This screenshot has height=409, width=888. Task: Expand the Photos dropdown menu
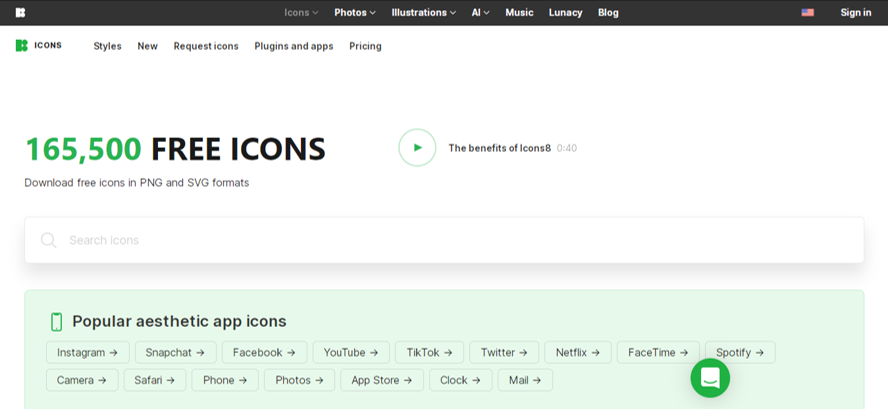355,12
